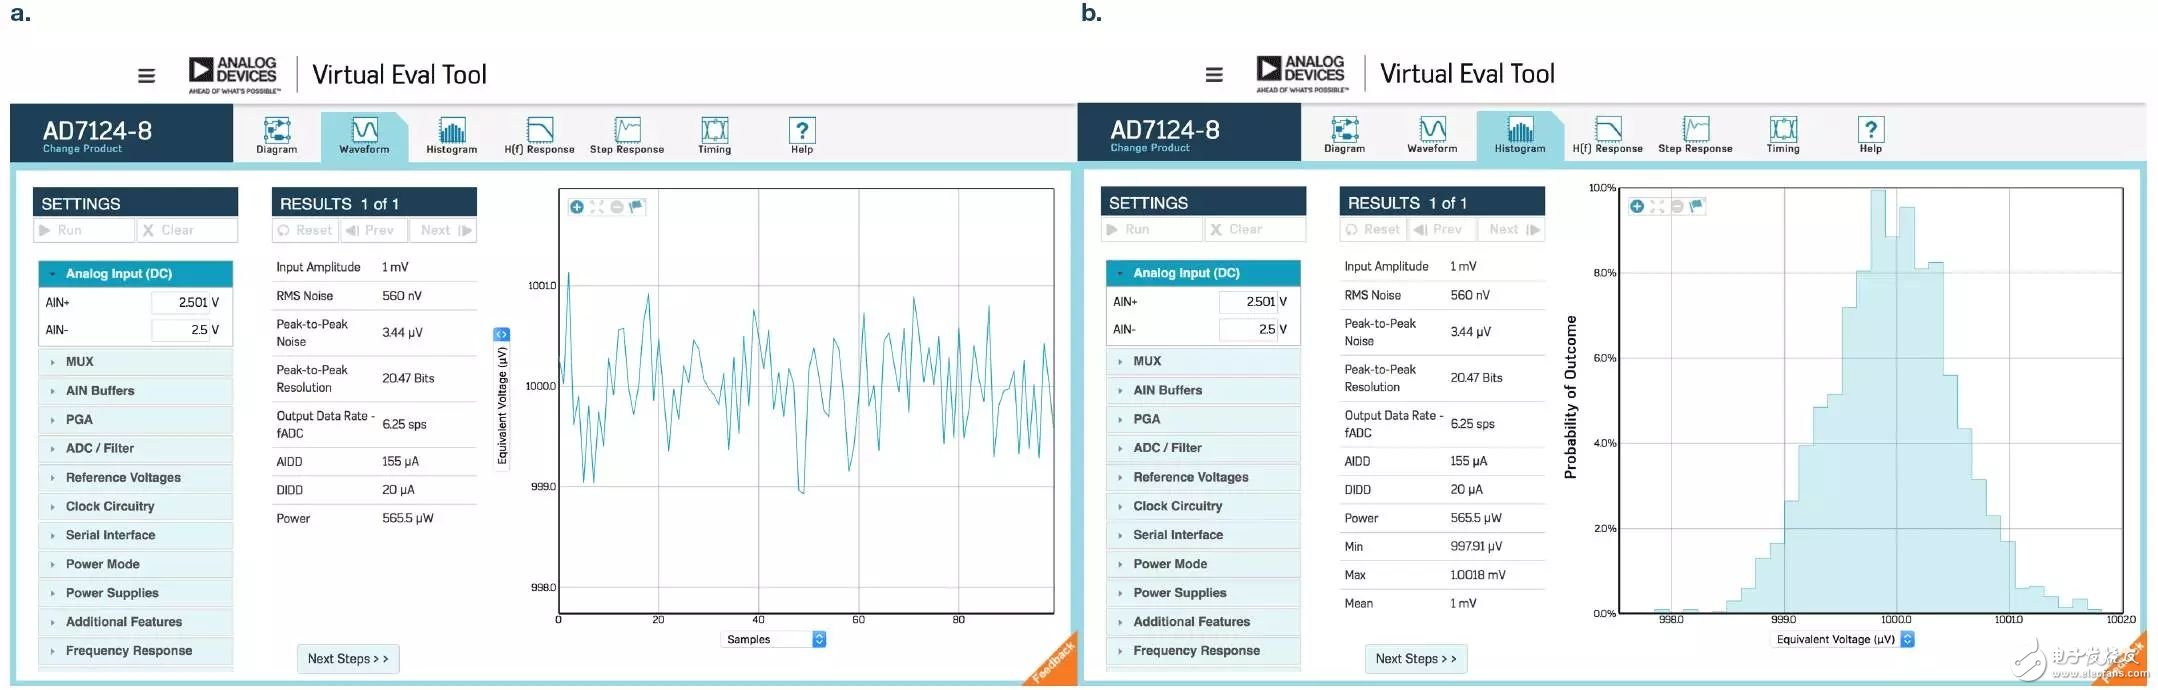Viewport: 2158px width, 690px height.
Task: Open the Samples axis dropdown
Action: point(819,639)
